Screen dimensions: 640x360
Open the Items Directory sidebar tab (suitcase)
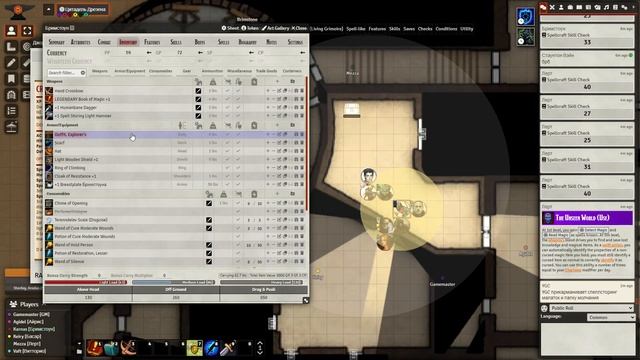point(570,7)
